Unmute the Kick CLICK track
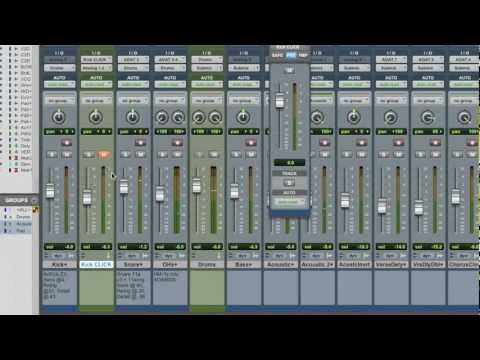This screenshot has width=480, height=360. [104, 154]
